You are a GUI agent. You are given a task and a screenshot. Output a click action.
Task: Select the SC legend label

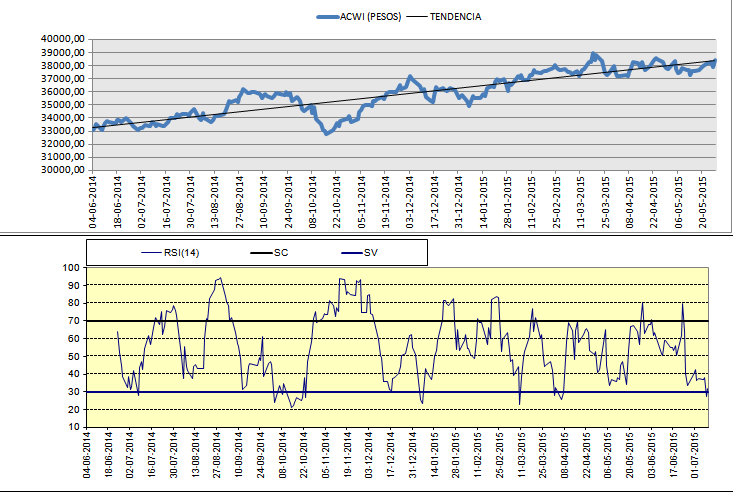281,253
